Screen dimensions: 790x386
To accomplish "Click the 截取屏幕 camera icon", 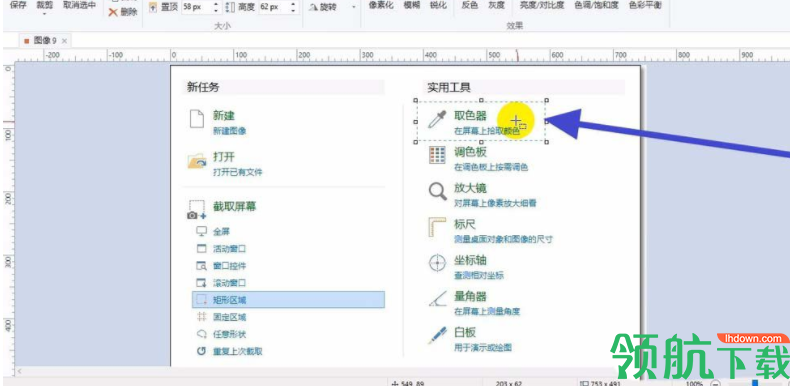I will (196, 210).
